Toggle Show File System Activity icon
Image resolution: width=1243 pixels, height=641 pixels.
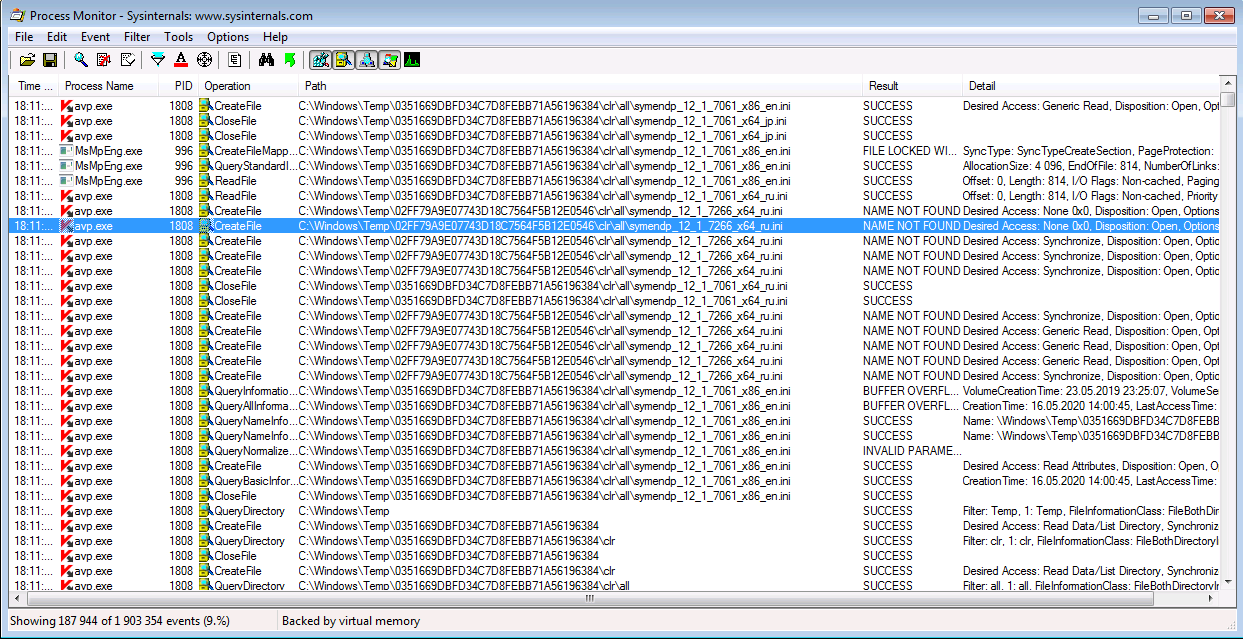[x=343, y=60]
